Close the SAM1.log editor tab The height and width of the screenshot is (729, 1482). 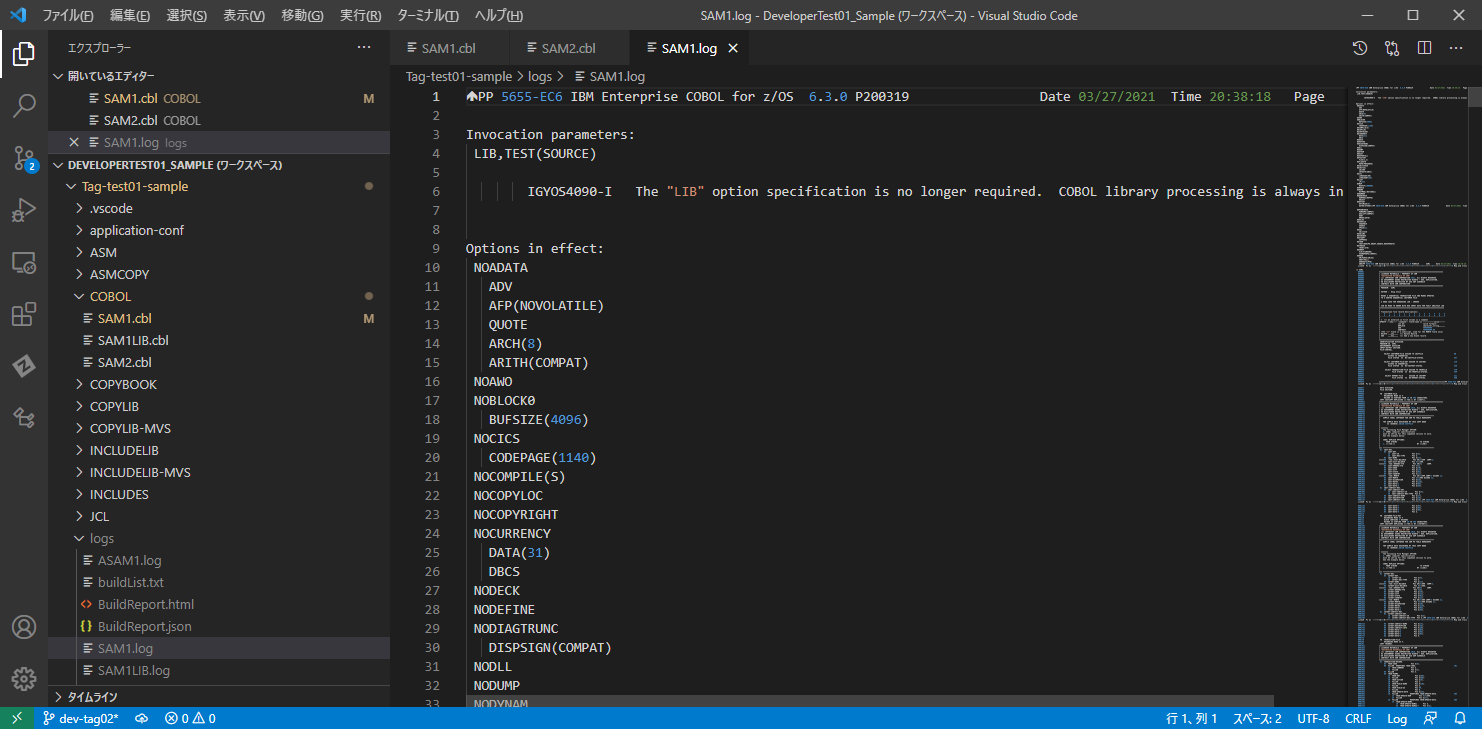[733, 48]
